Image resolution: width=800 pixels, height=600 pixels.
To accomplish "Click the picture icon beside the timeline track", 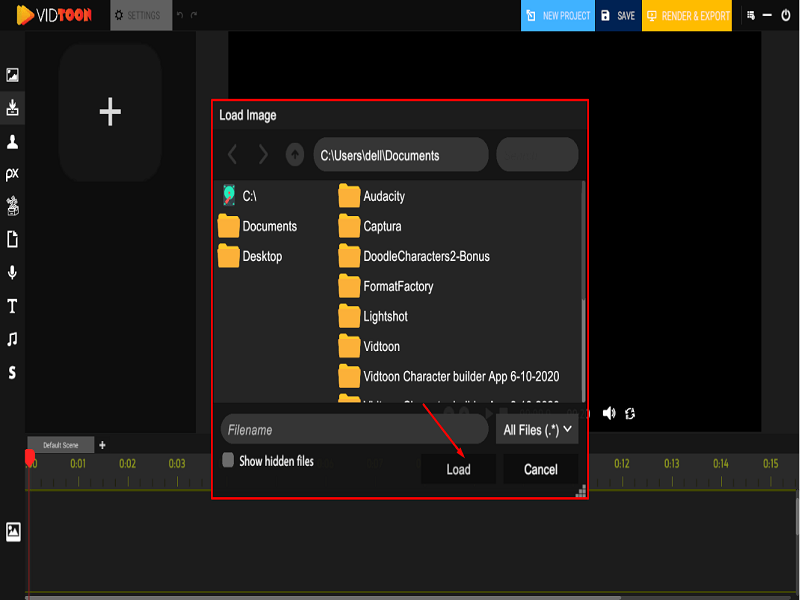I will (13, 532).
